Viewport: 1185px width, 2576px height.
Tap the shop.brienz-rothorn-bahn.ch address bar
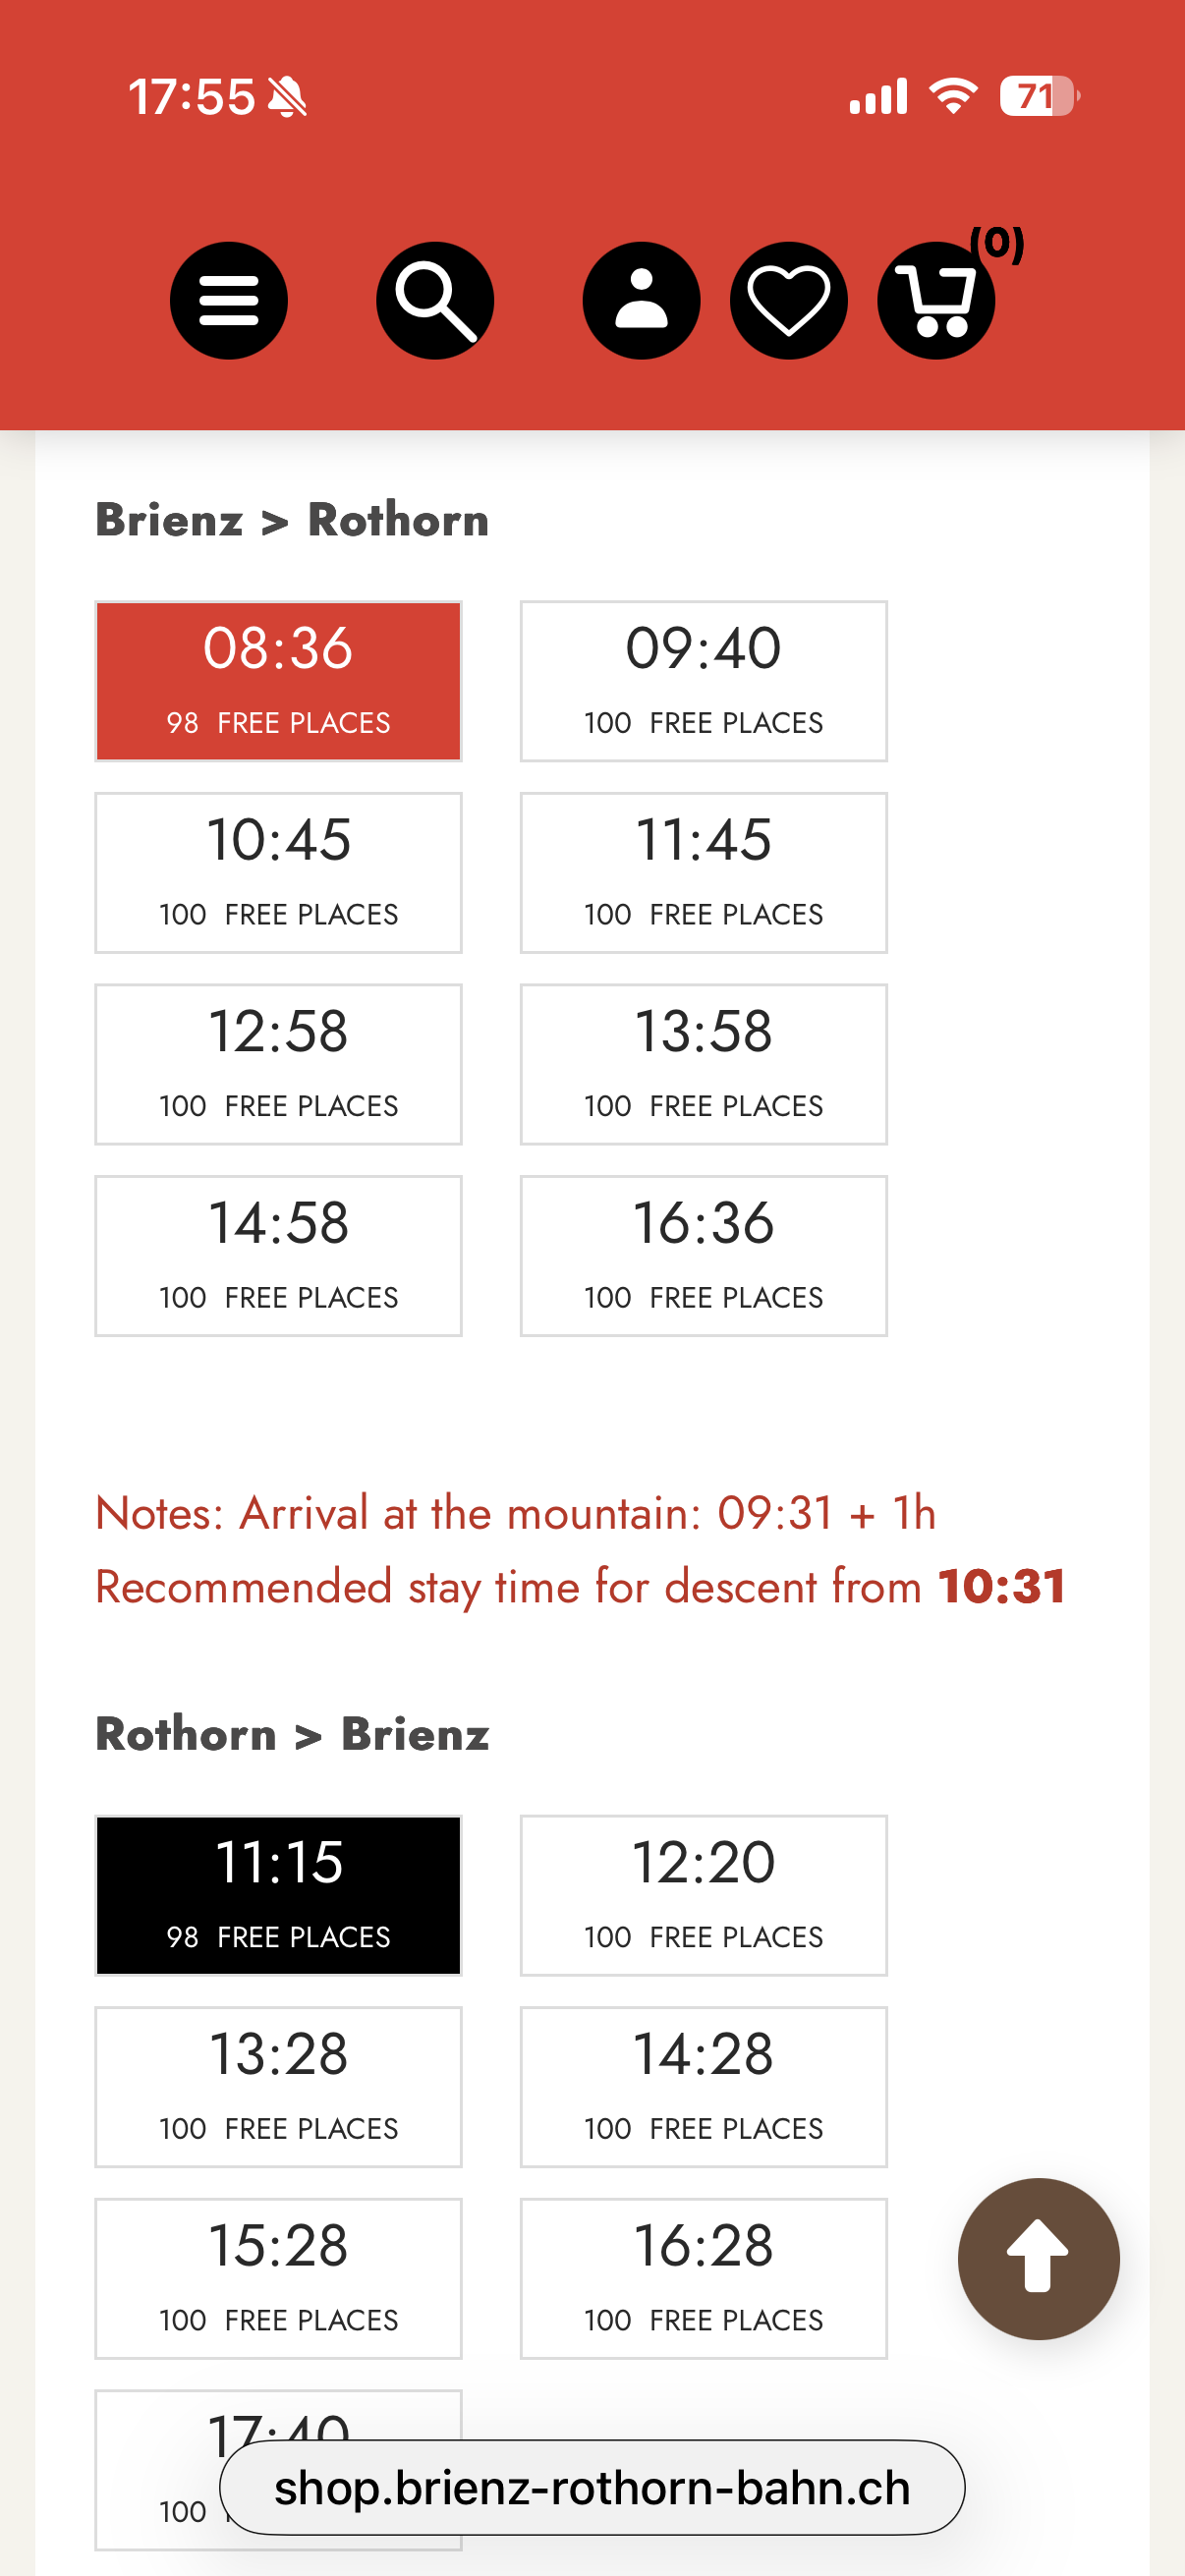coord(592,2487)
